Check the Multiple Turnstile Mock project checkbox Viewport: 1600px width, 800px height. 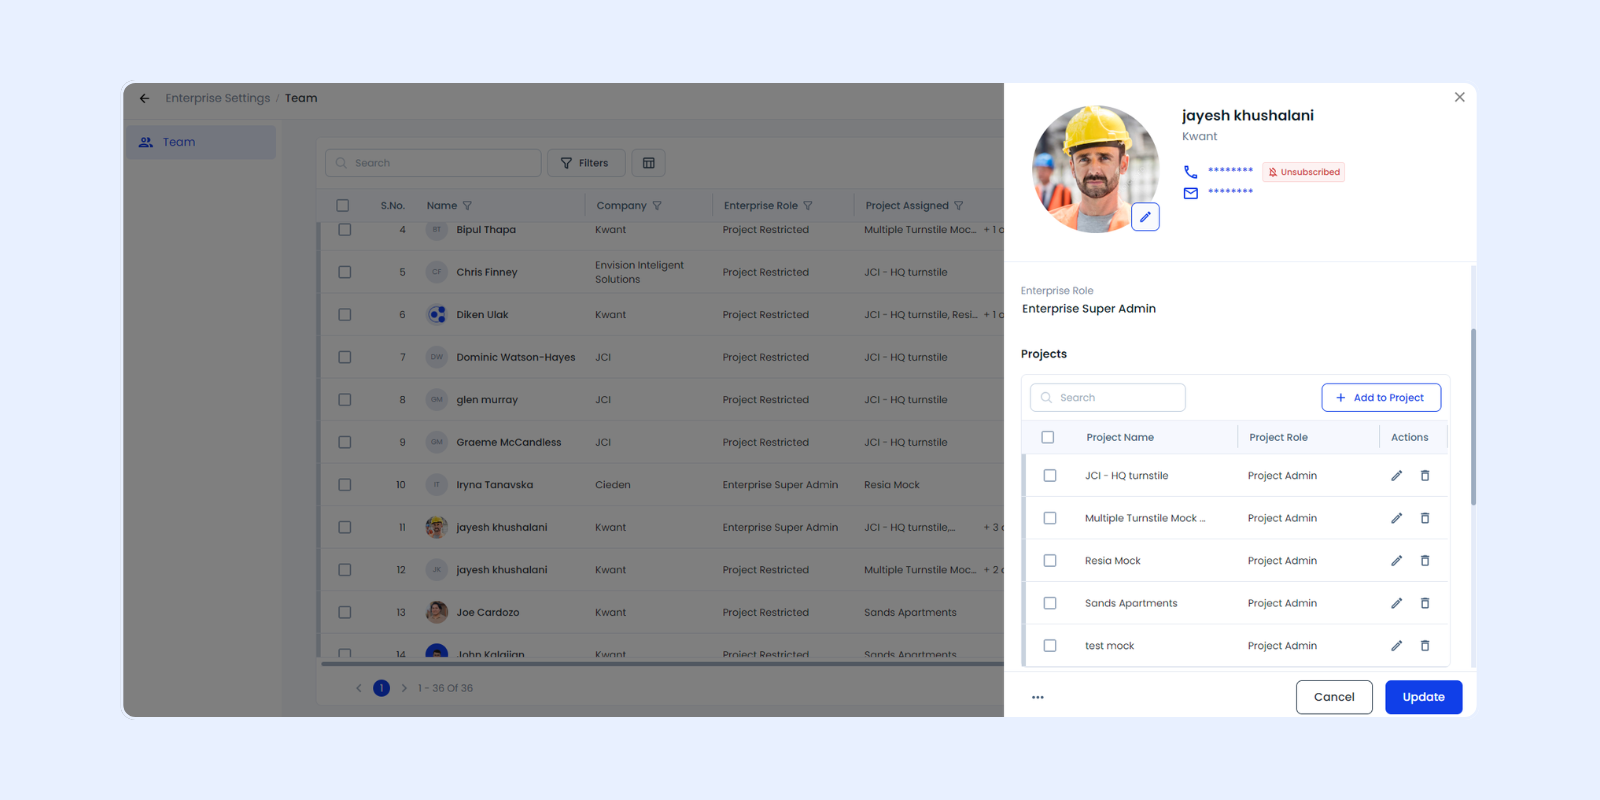point(1050,518)
